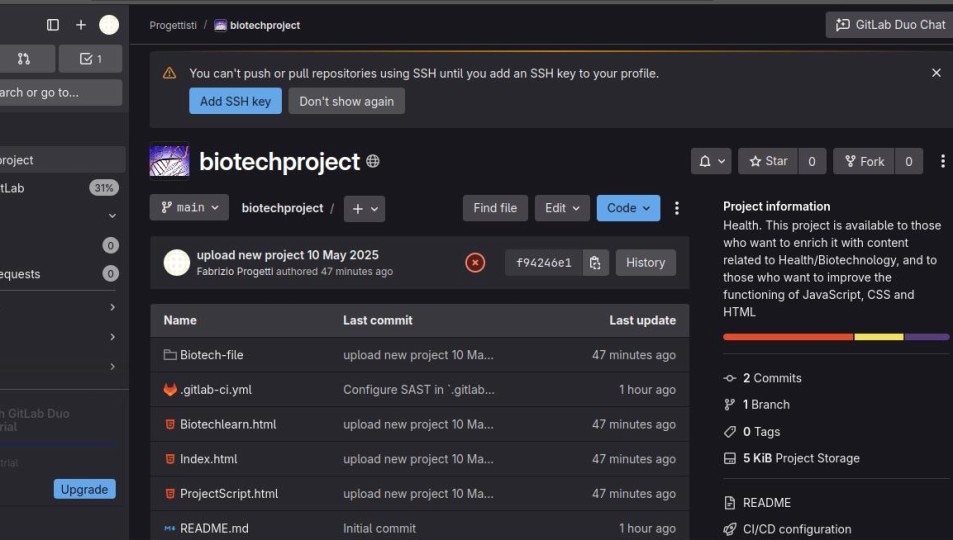Open project actions kebab menu beside Fork
This screenshot has width=953, height=540.
[942, 161]
